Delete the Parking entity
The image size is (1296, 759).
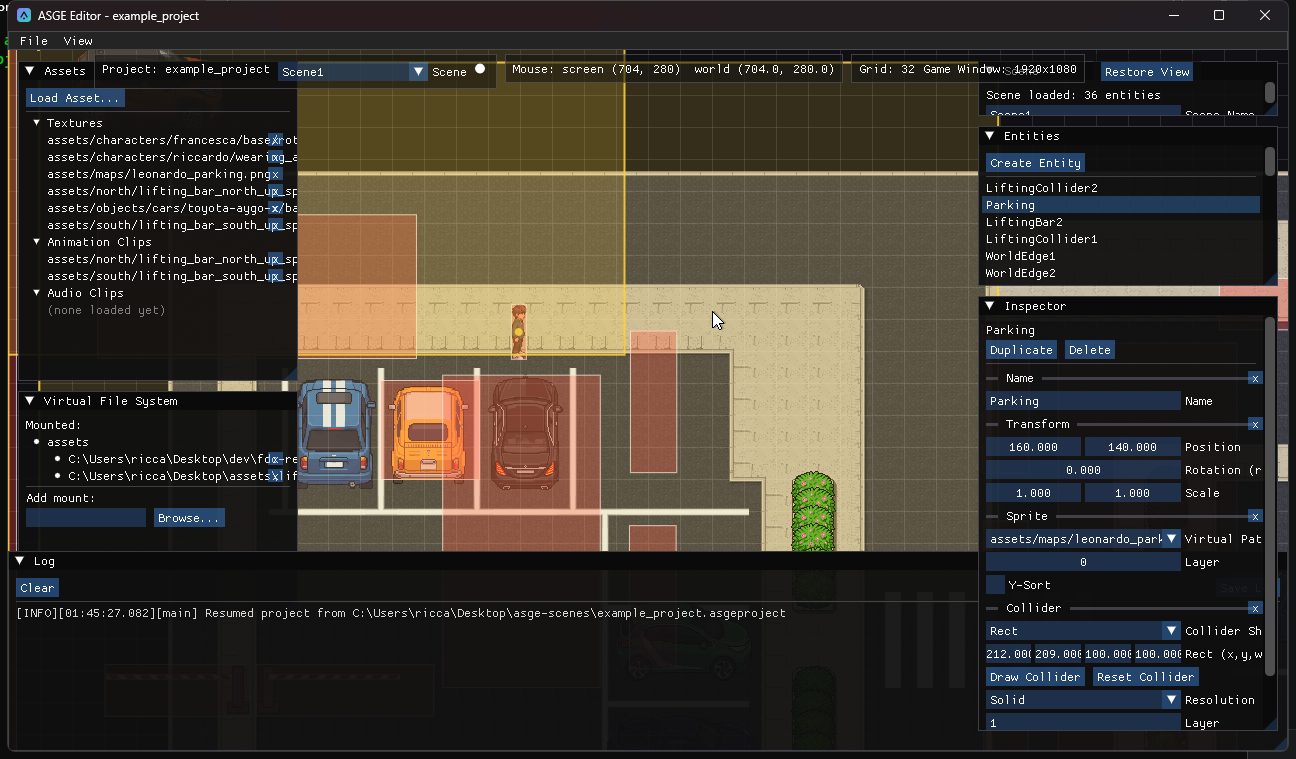click(x=1089, y=350)
